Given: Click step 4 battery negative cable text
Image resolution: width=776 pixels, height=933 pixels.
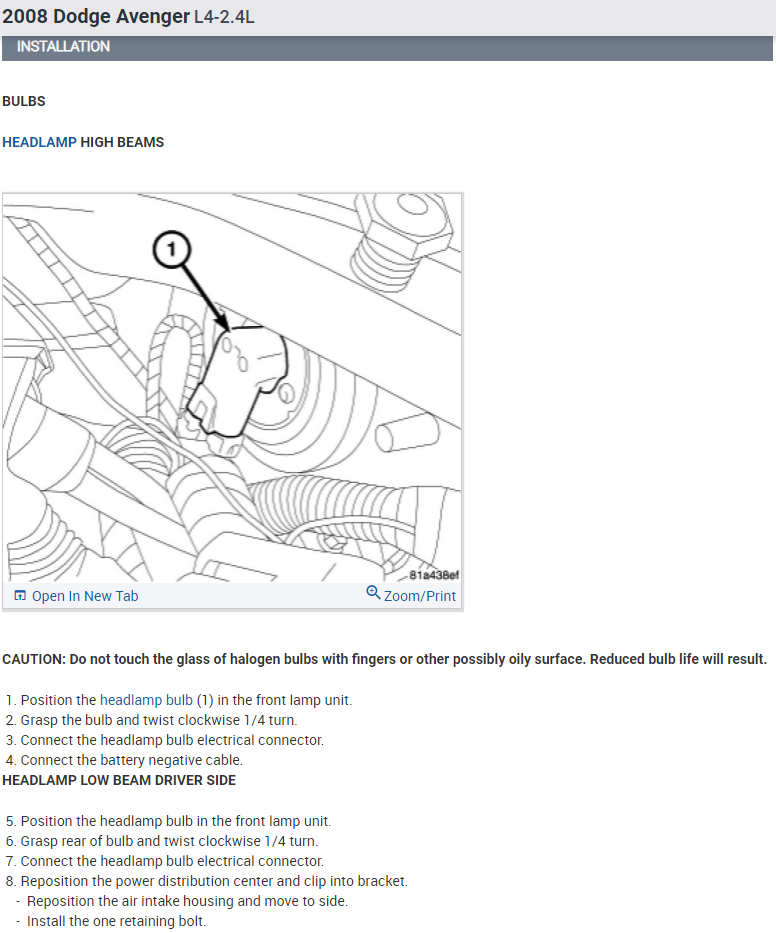Looking at the screenshot, I should click(124, 760).
